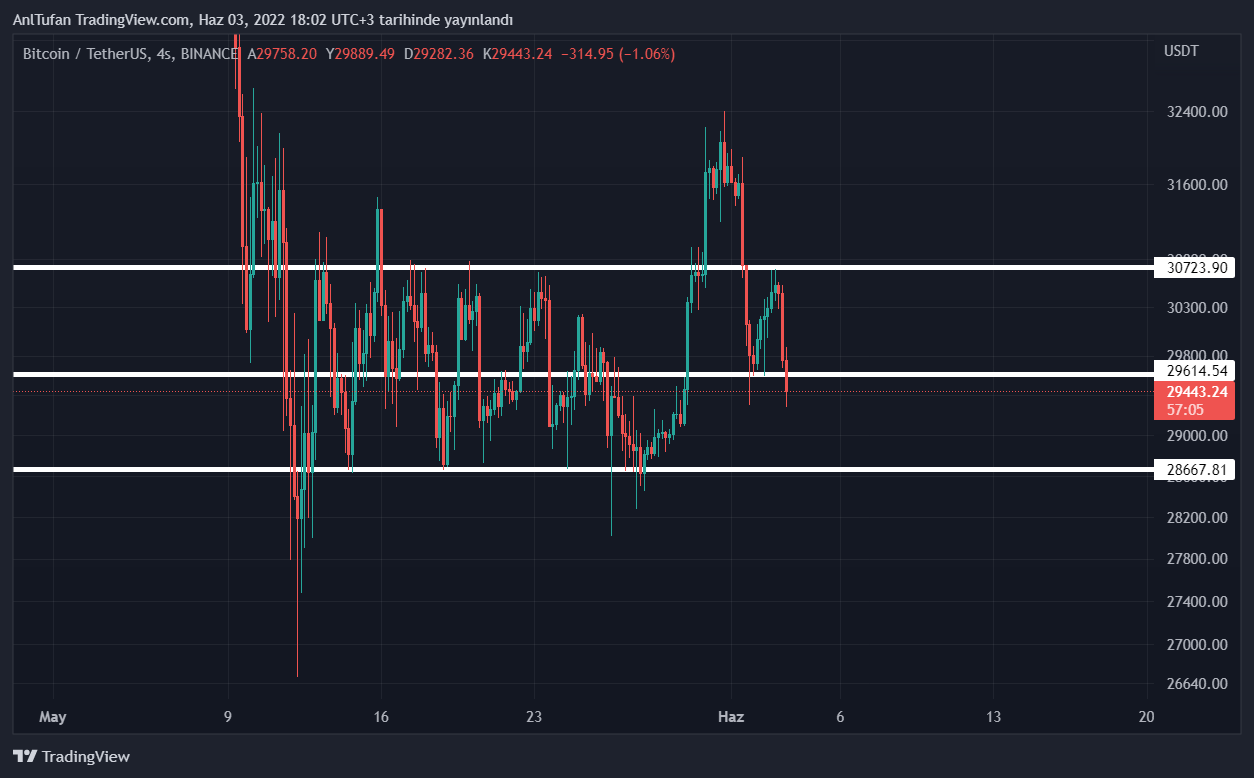Click the TradingView logo icon

[25, 757]
